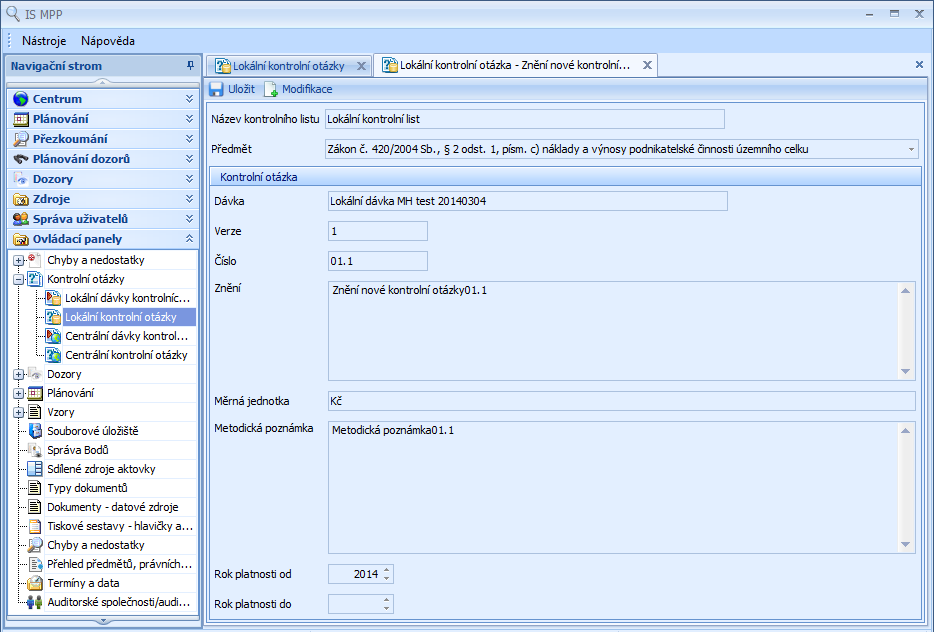The image size is (934, 632).
Task: Select the Lokální kontrolní otázka - Znění tab
Action: pyautogui.click(x=515, y=65)
